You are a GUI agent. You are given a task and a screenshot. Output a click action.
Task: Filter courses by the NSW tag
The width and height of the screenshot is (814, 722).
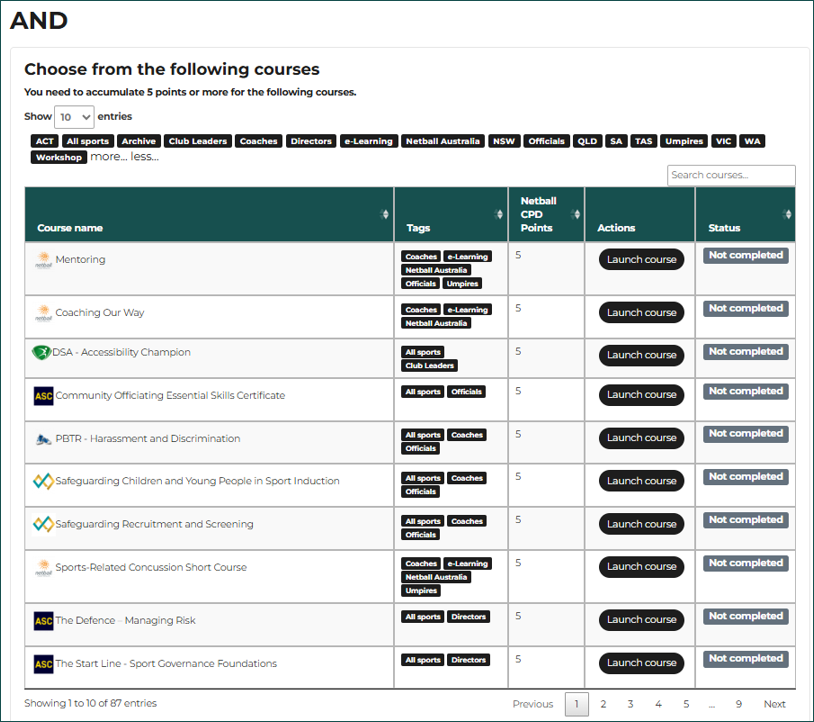pyautogui.click(x=504, y=141)
